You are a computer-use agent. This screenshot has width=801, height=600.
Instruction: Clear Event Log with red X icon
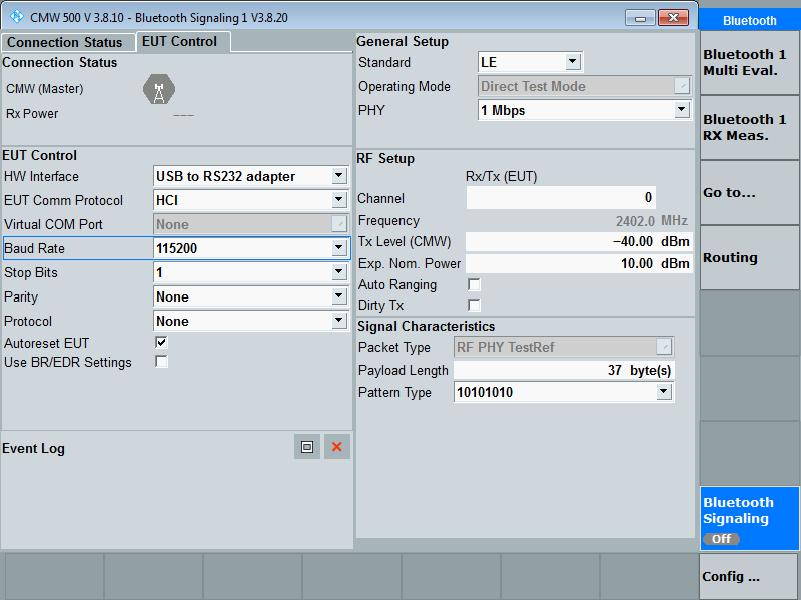tap(337, 447)
